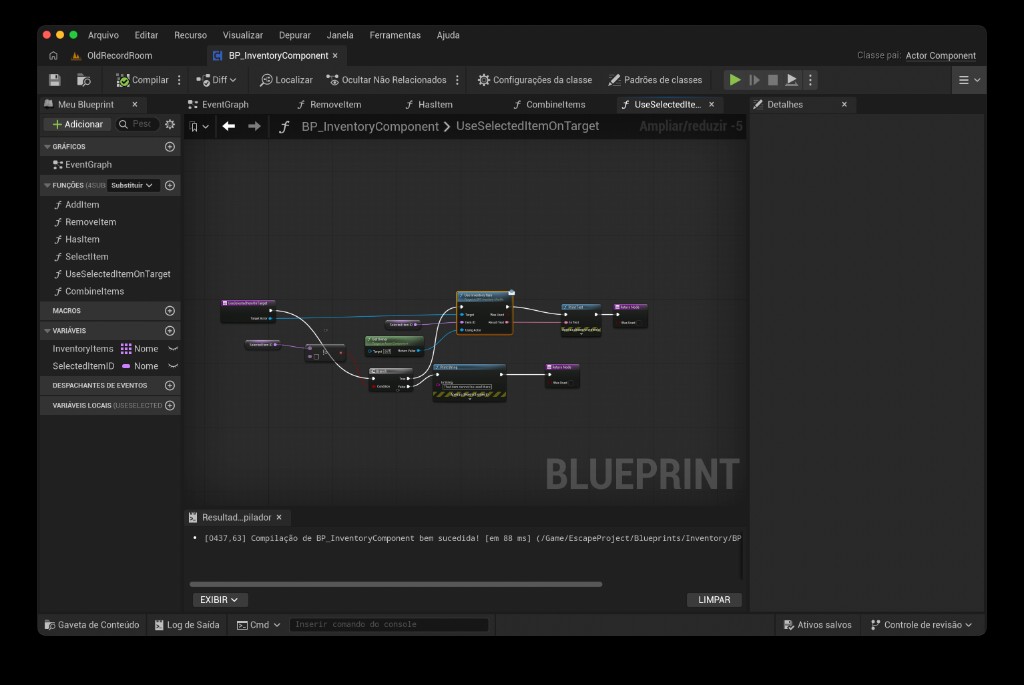Add a new function with plus icon

170,185
